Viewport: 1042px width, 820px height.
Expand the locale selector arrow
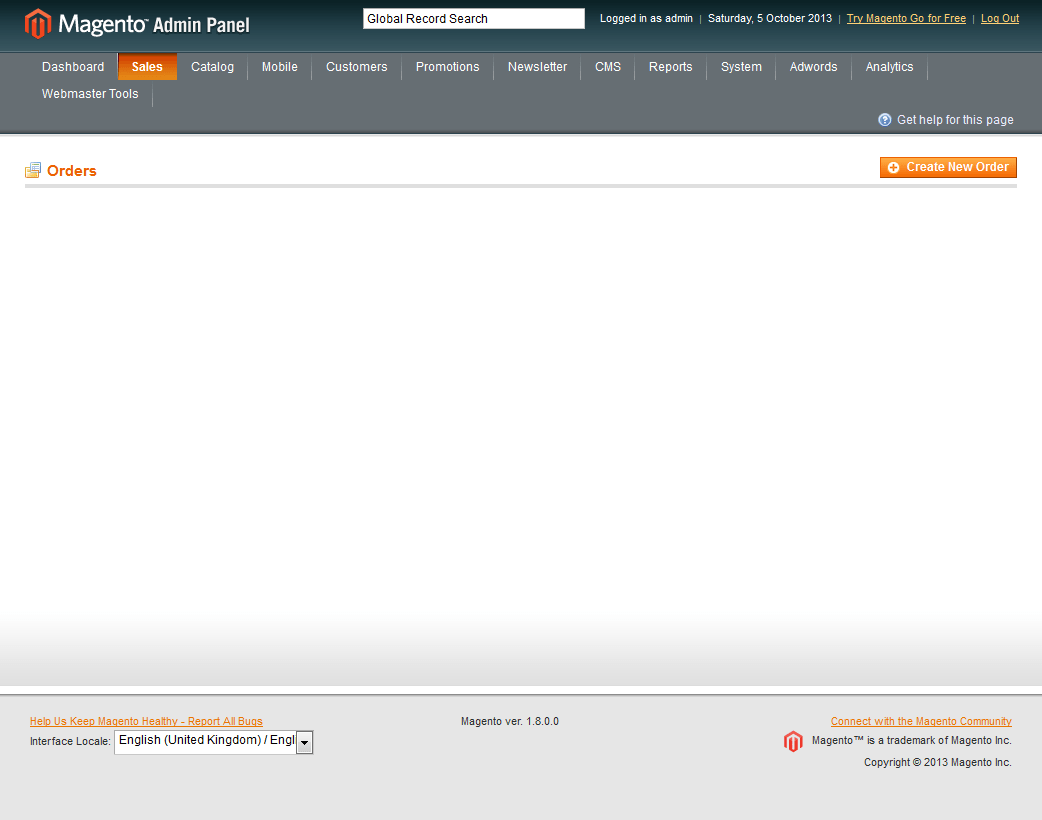304,742
